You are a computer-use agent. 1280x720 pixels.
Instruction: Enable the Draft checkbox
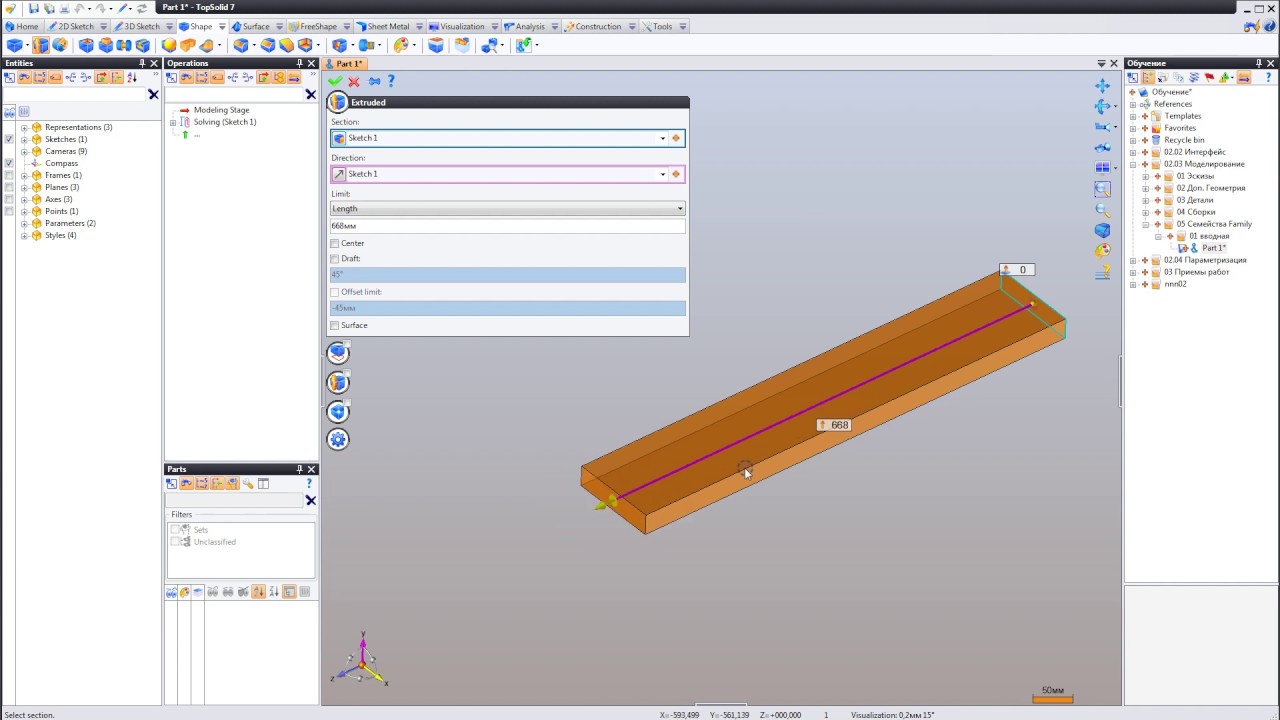tap(335, 259)
